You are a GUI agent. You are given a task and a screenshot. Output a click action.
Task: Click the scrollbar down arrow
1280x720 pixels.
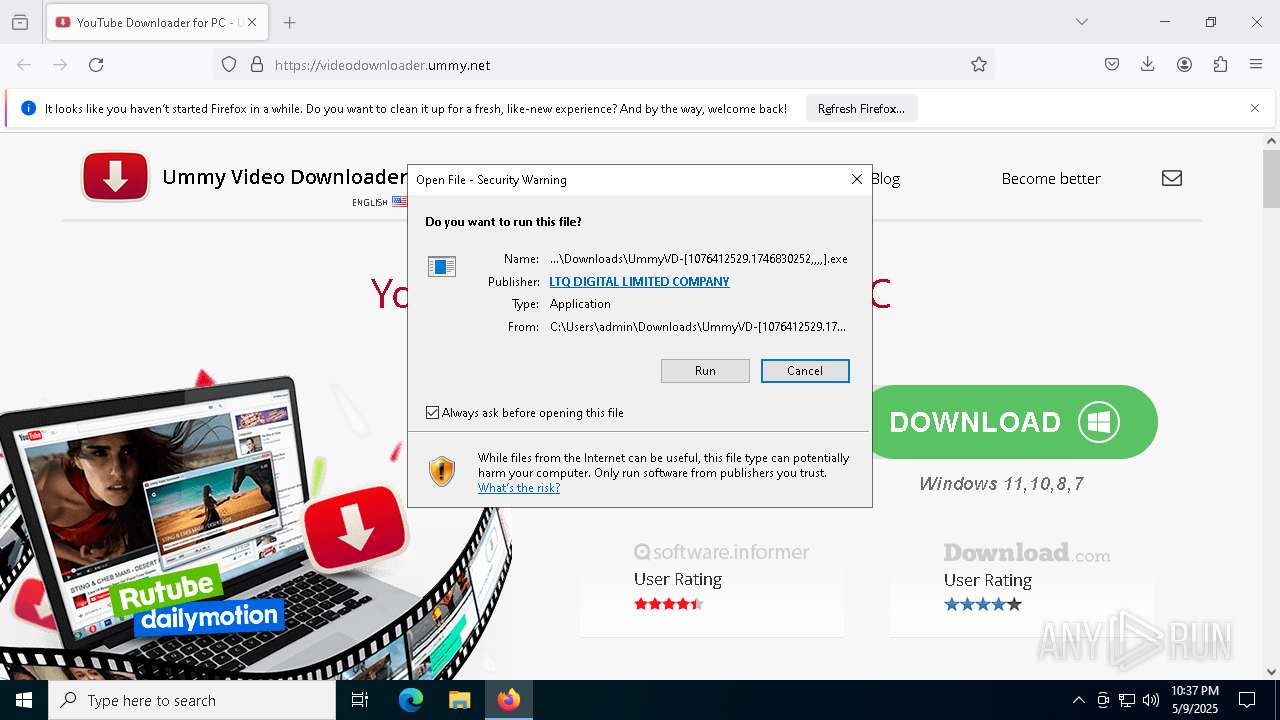[x=1271, y=672]
